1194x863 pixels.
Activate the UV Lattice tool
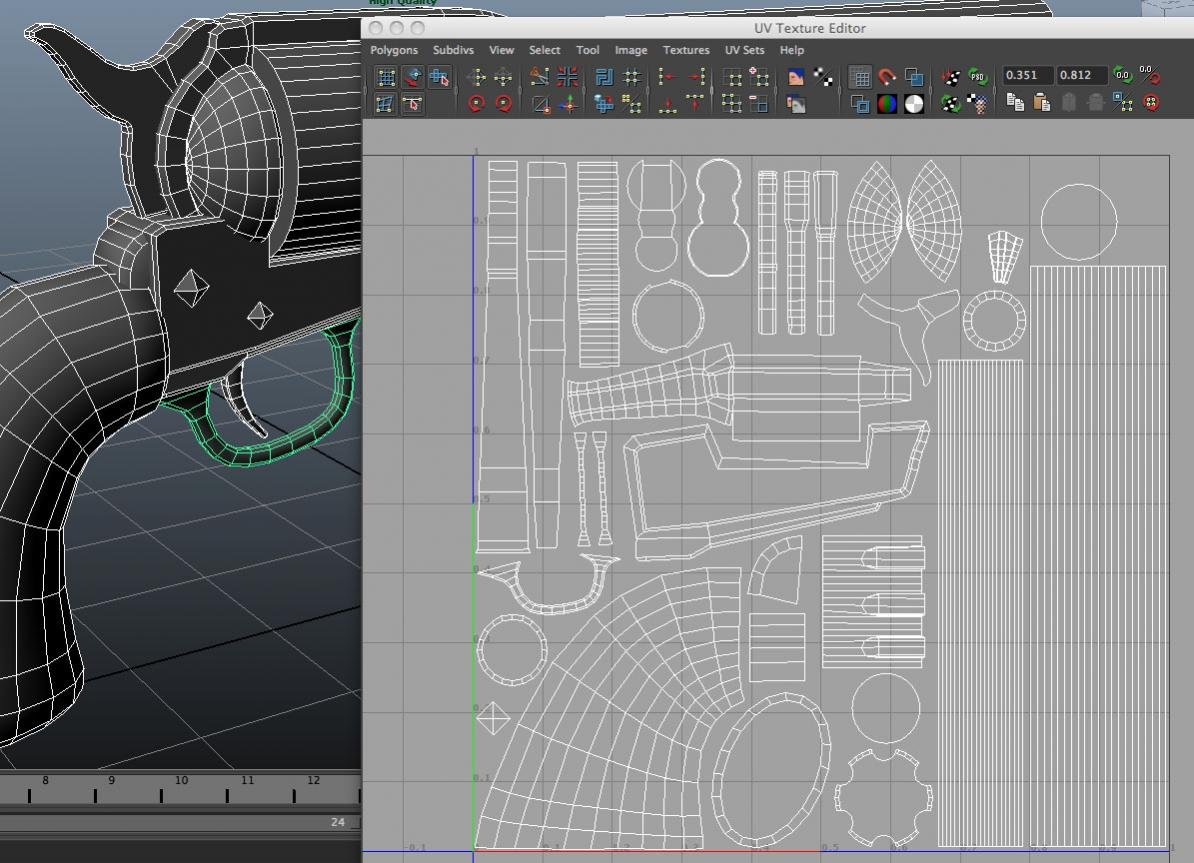[385, 77]
